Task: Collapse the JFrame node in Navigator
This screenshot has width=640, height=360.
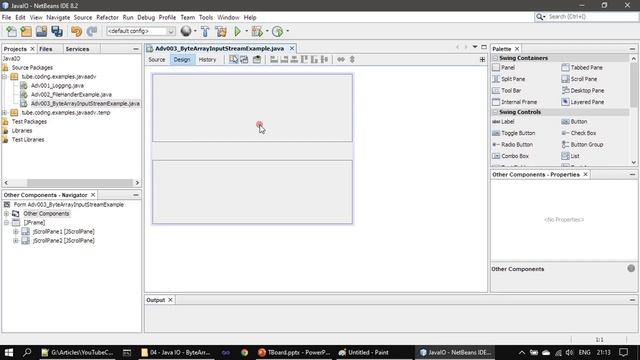Action: (6, 222)
